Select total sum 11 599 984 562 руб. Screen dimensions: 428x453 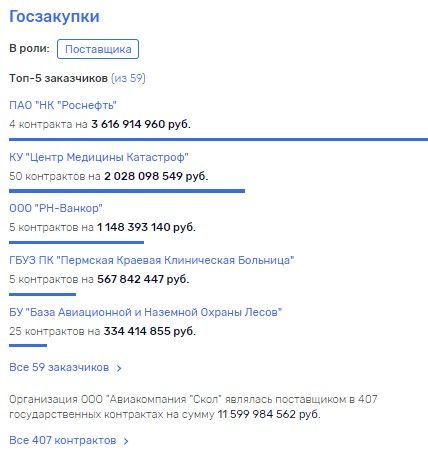pyautogui.click(x=269, y=414)
